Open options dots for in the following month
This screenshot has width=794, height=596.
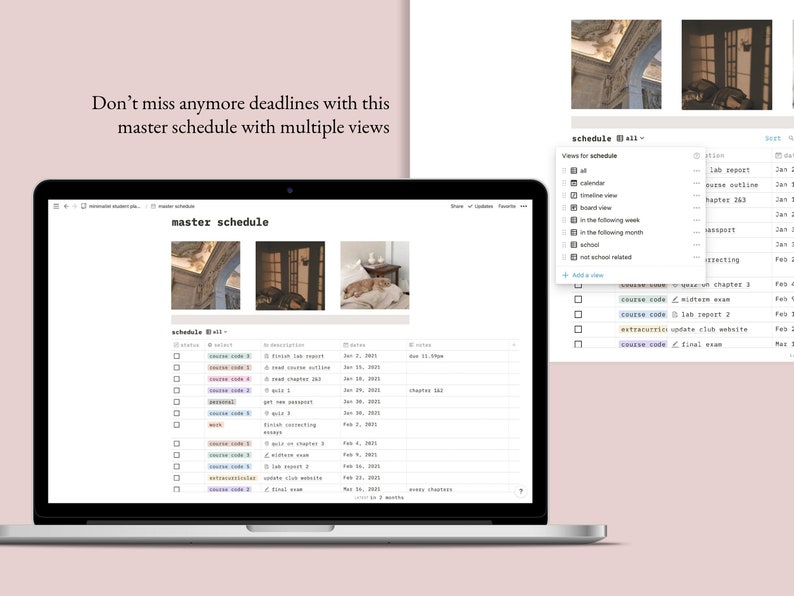pyautogui.click(x=696, y=232)
